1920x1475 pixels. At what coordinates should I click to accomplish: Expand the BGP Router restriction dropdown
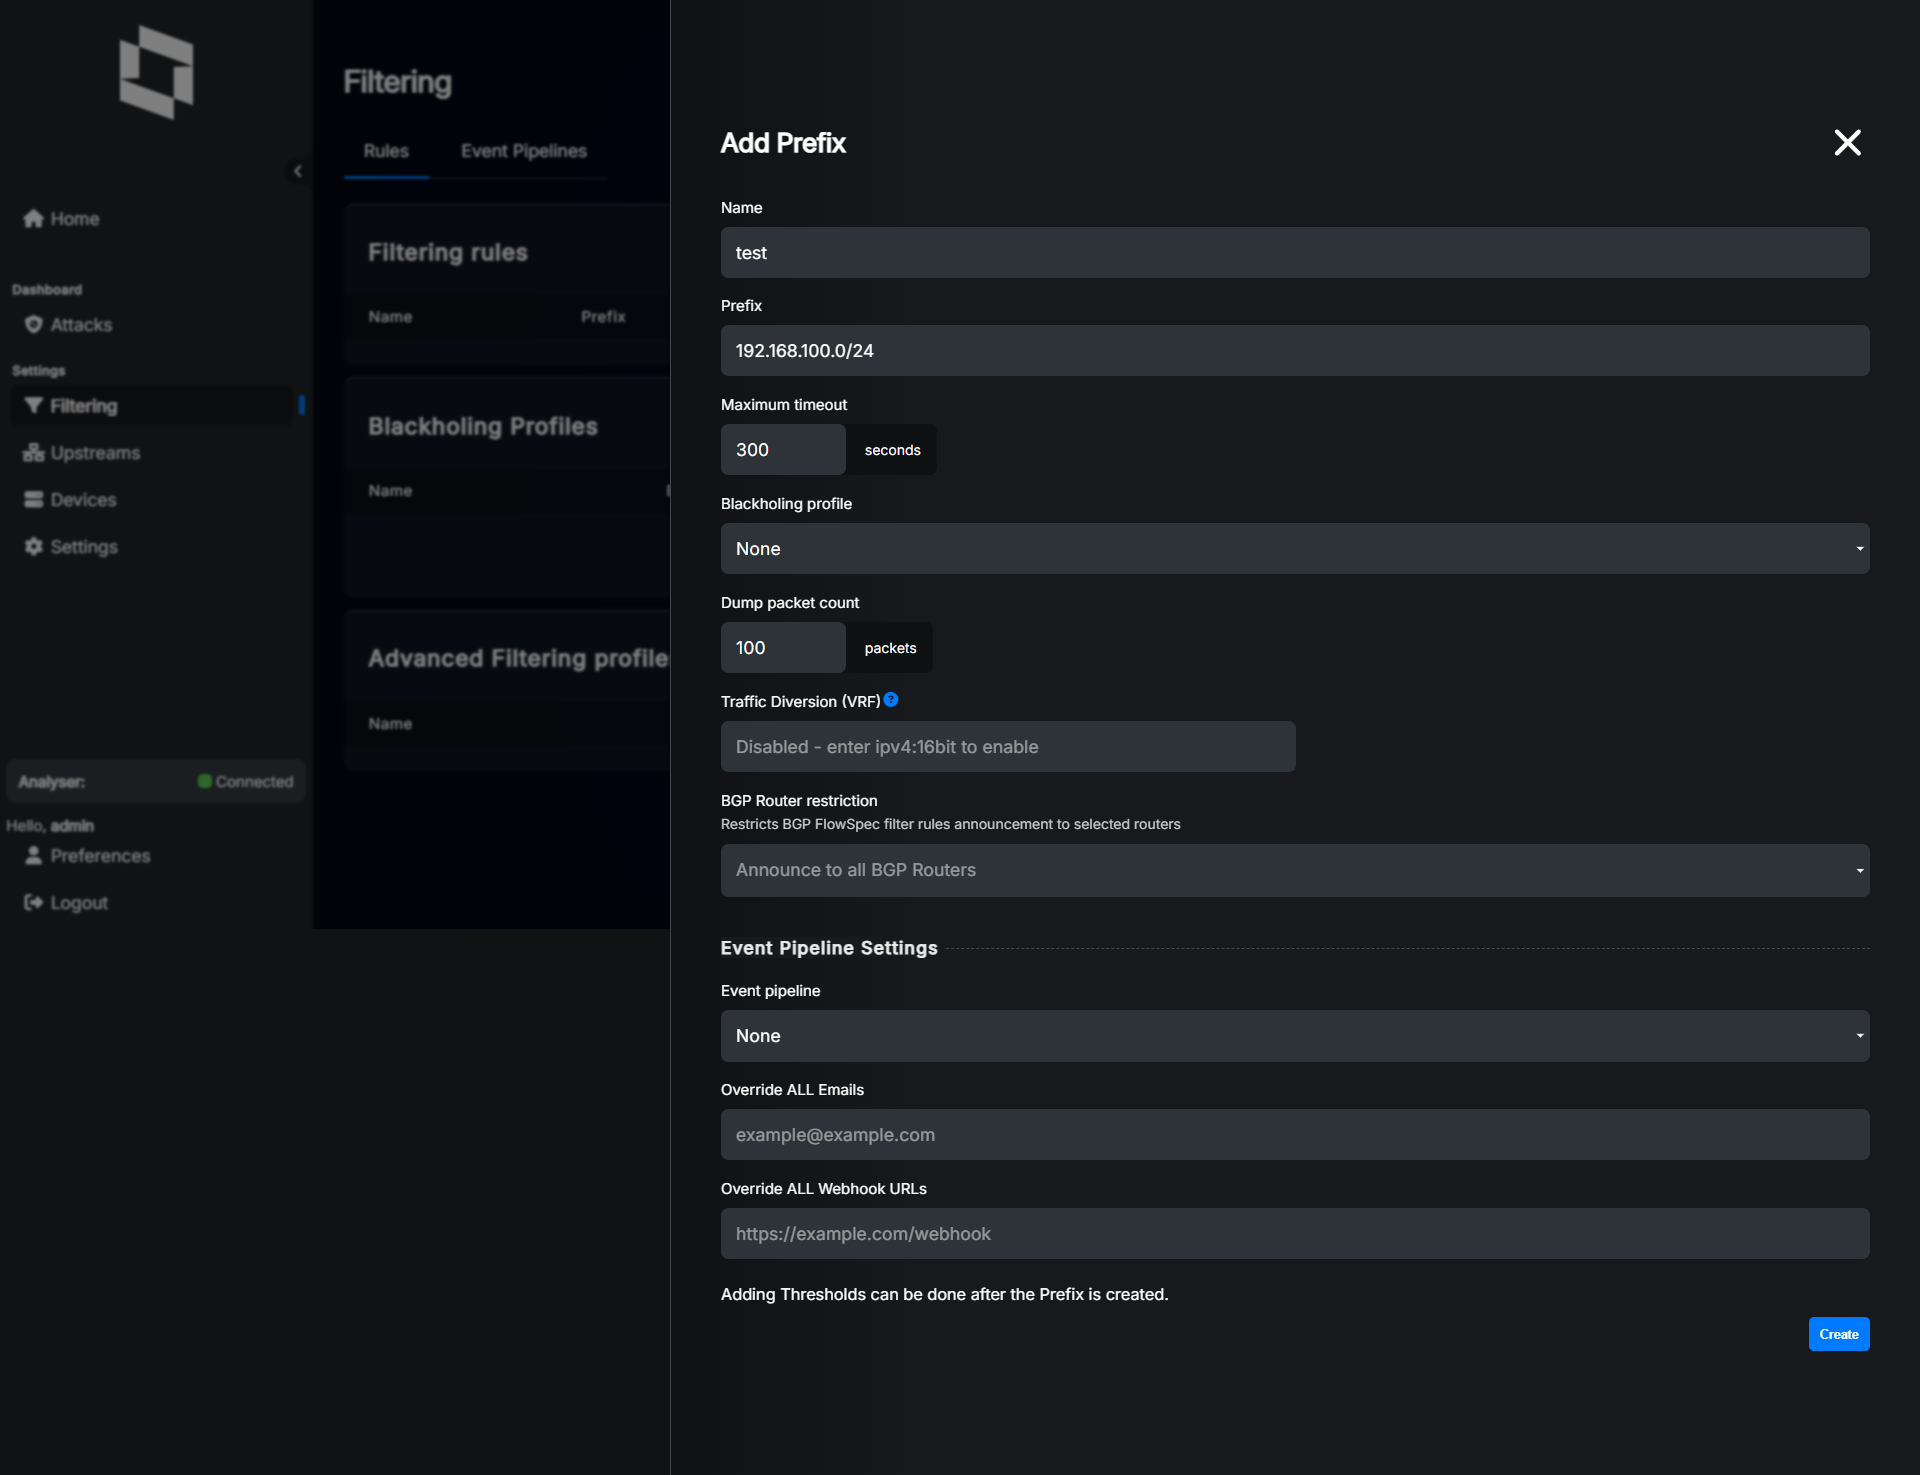click(x=1294, y=870)
